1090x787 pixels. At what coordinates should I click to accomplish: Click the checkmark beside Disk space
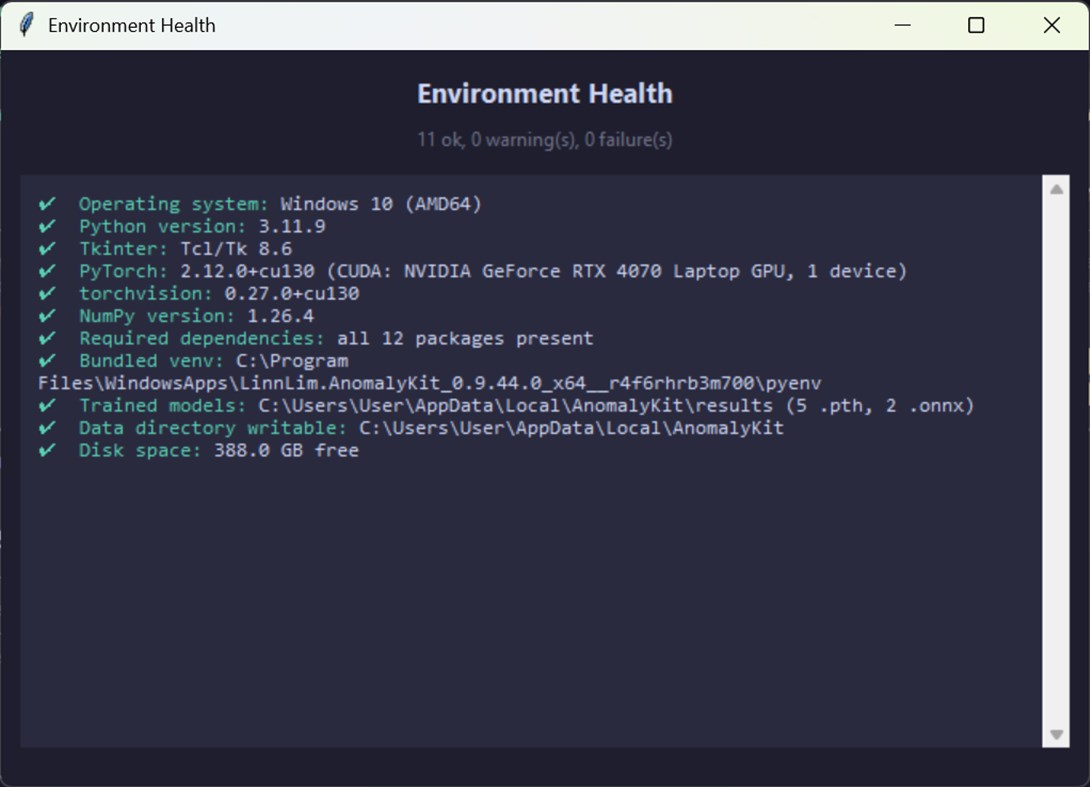[x=47, y=450]
